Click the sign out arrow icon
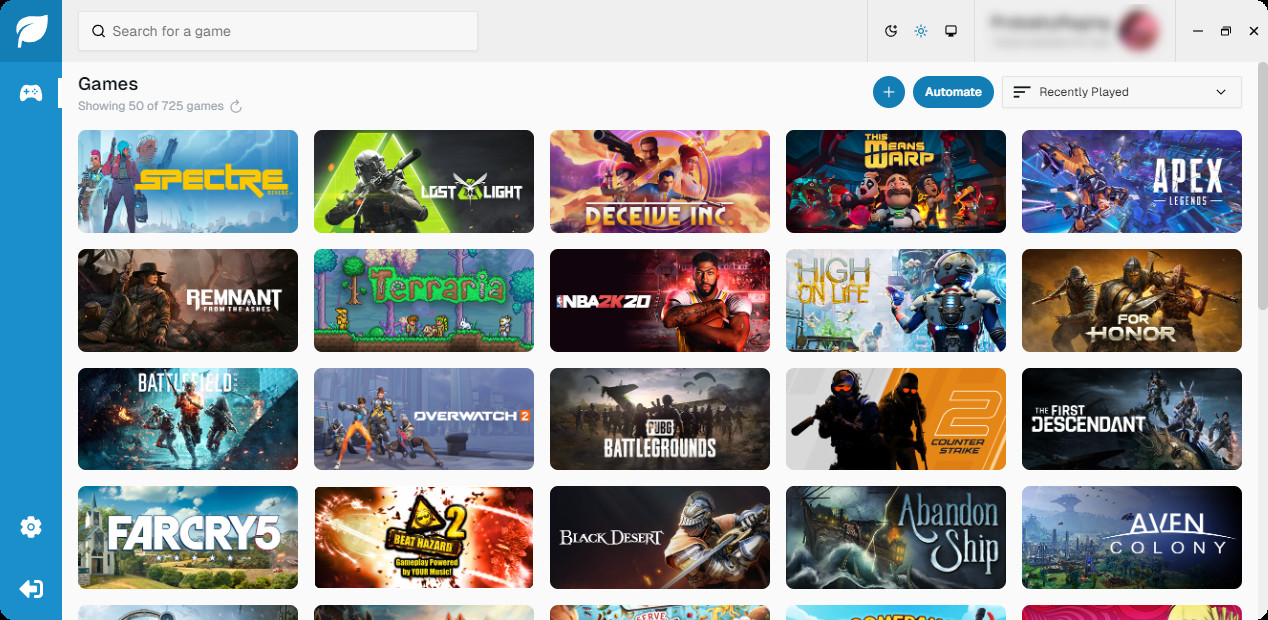Viewport: 1268px width, 620px height. (x=31, y=589)
